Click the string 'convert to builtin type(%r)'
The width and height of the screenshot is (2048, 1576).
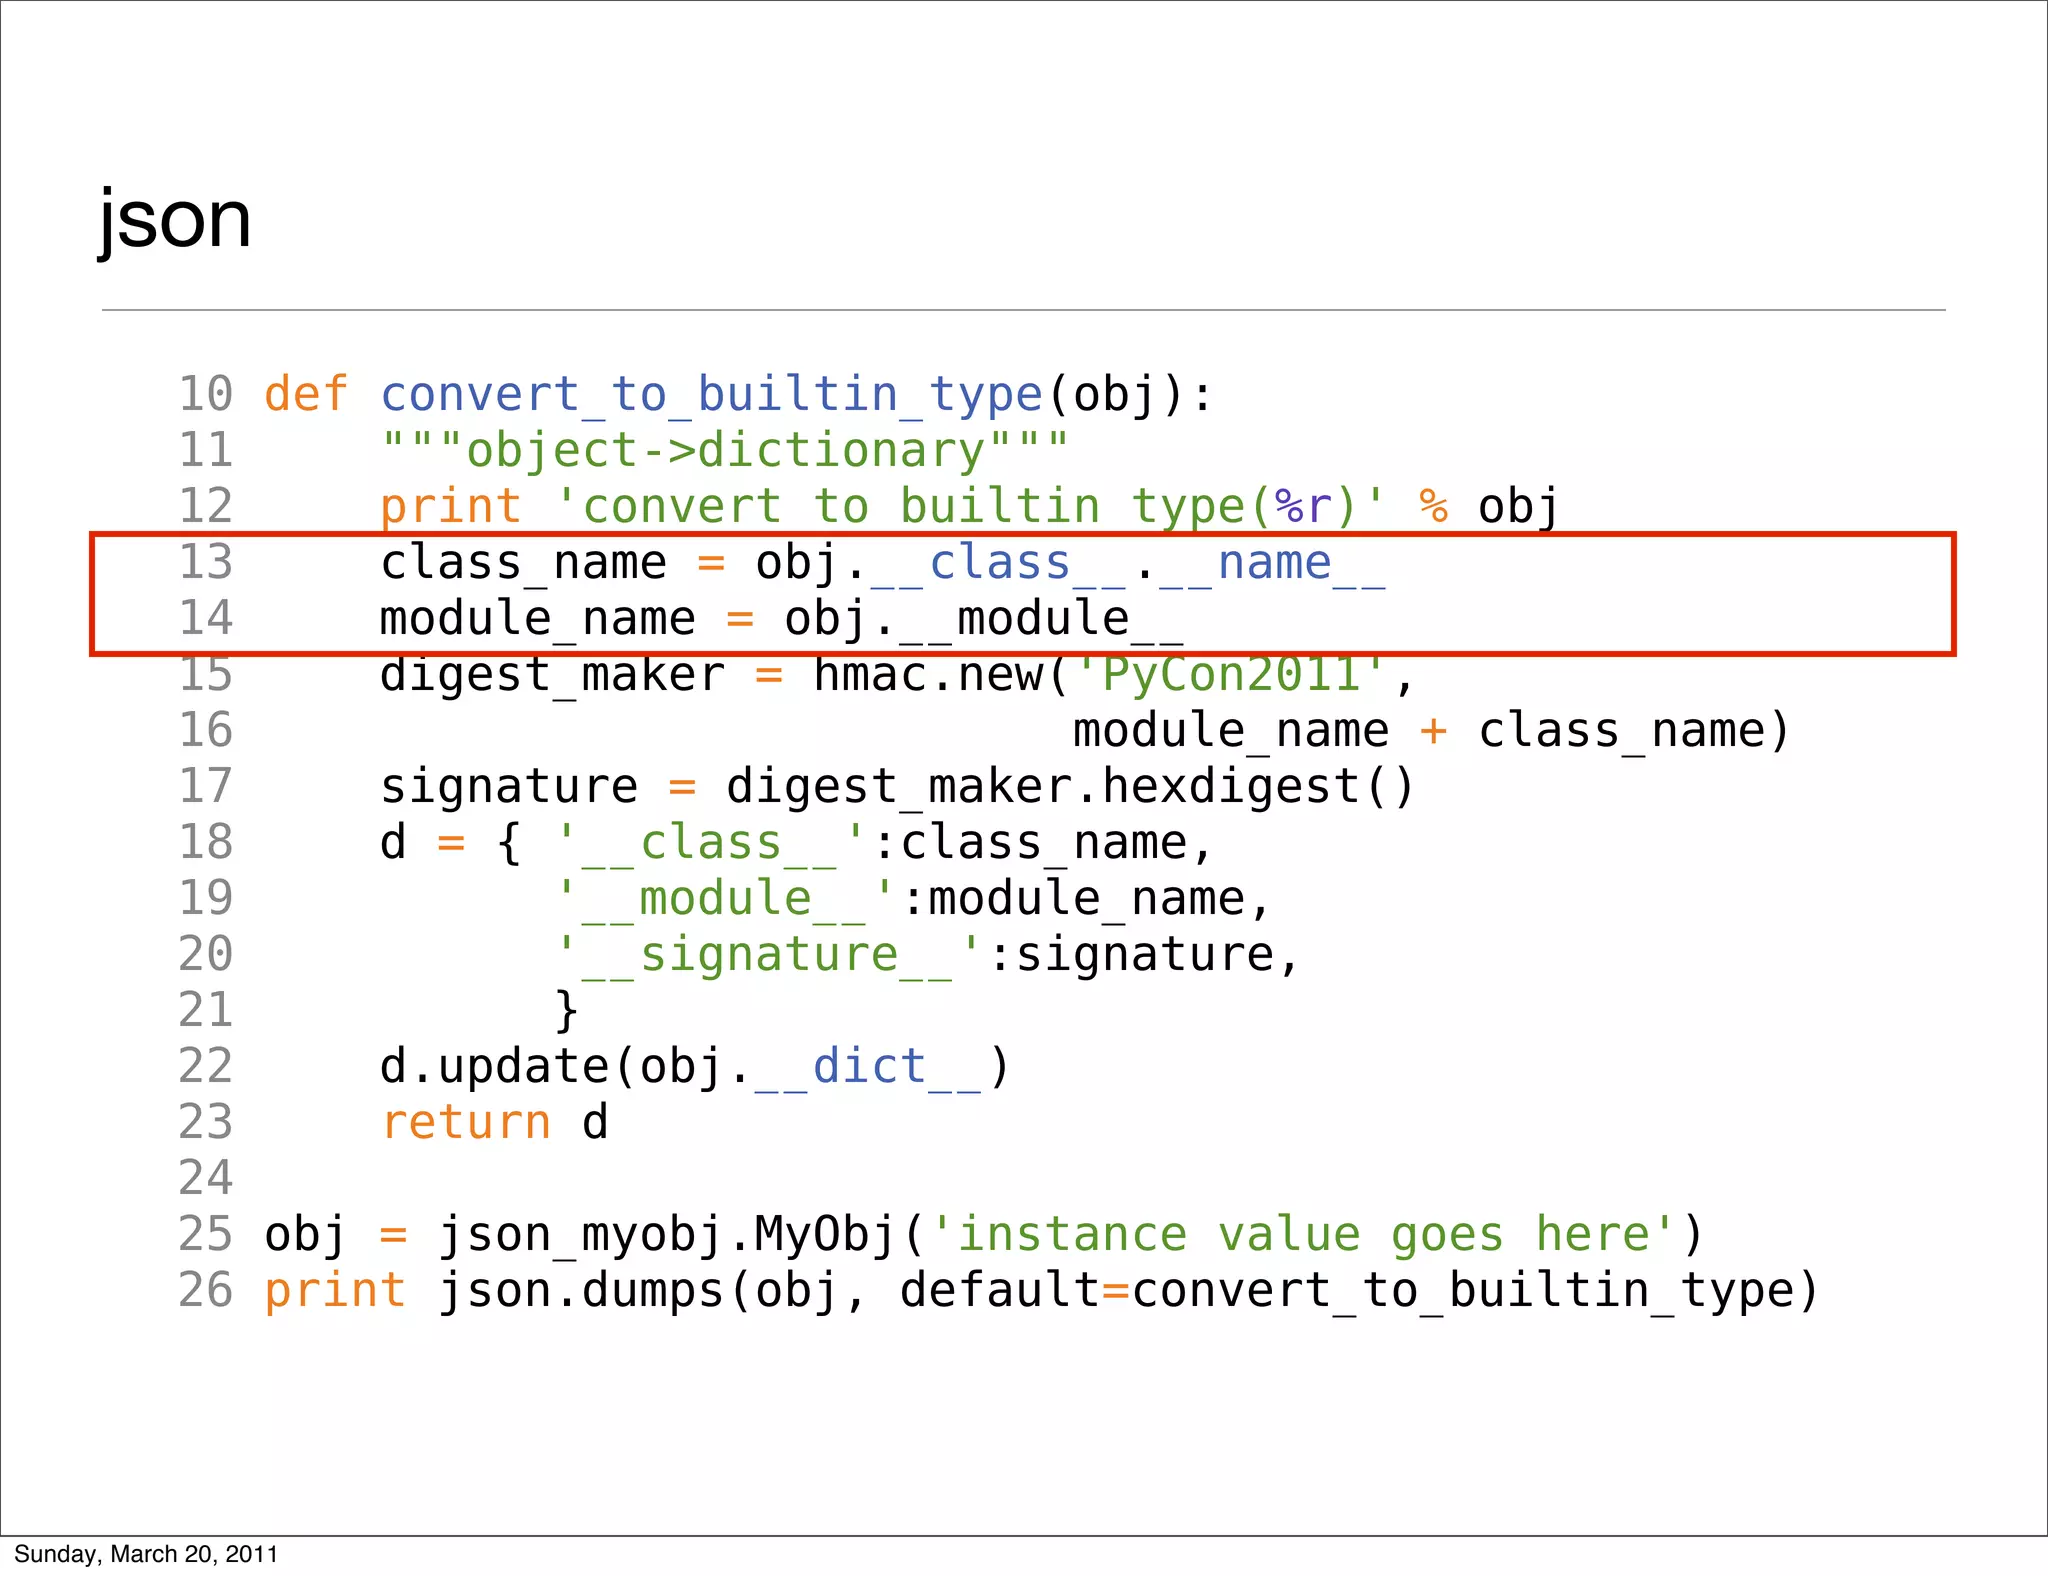970,506
